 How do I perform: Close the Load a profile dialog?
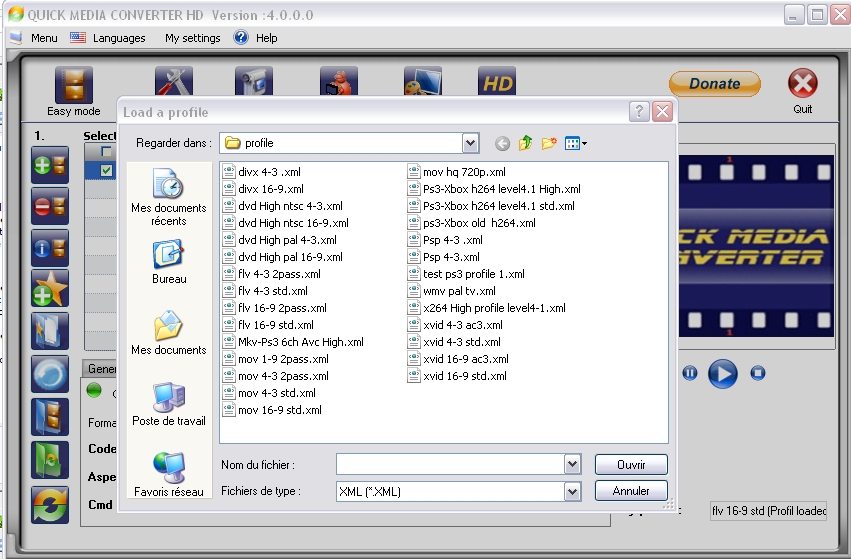coord(663,112)
